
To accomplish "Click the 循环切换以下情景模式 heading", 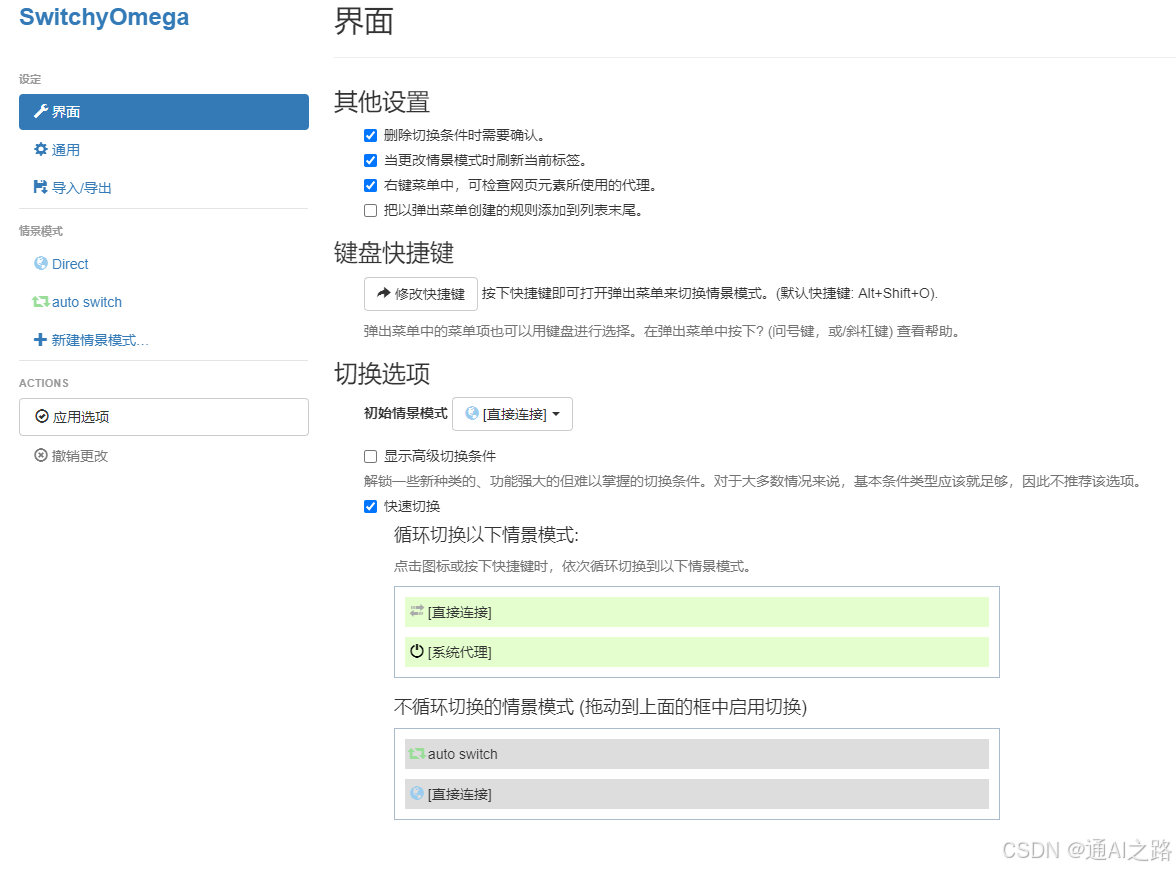I will click(x=486, y=535).
